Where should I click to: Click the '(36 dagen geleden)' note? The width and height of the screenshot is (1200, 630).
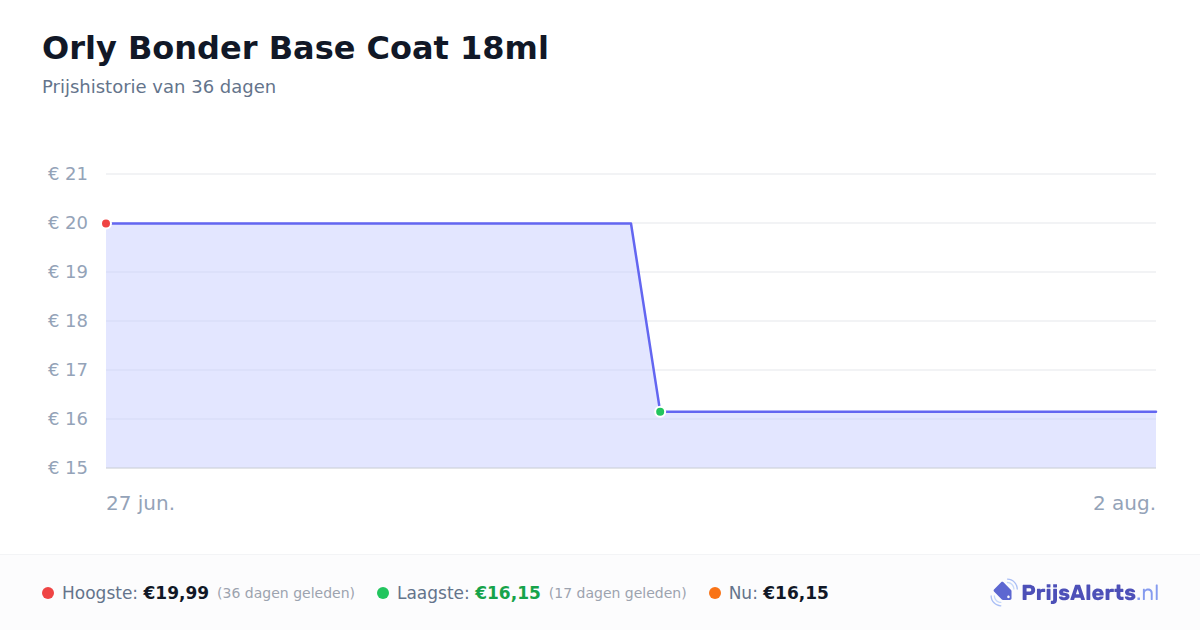click(286, 593)
